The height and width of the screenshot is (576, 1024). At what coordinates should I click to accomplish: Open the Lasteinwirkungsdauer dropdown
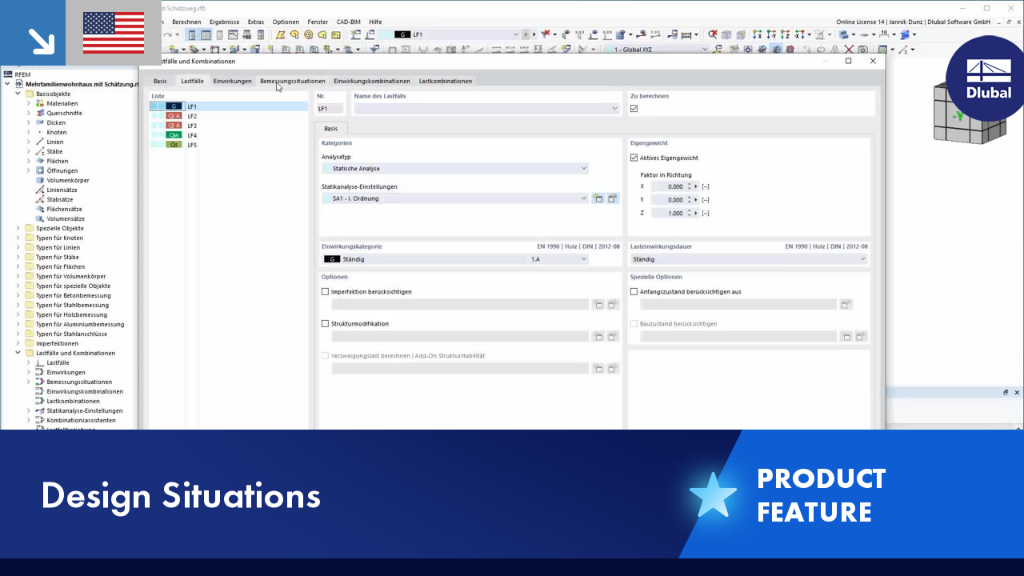749,259
